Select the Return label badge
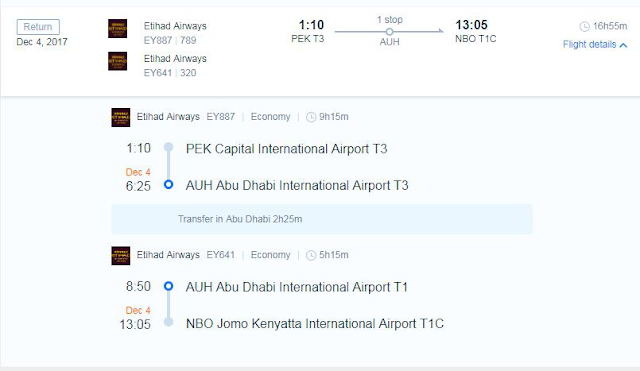Viewport: 640px width, 371px height. (x=38, y=27)
